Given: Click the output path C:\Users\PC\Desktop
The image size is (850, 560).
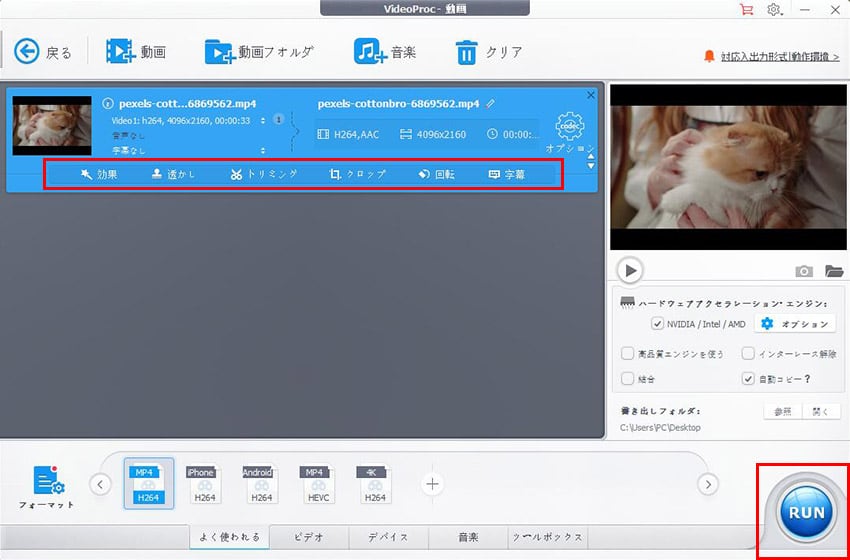Looking at the screenshot, I should 660,428.
